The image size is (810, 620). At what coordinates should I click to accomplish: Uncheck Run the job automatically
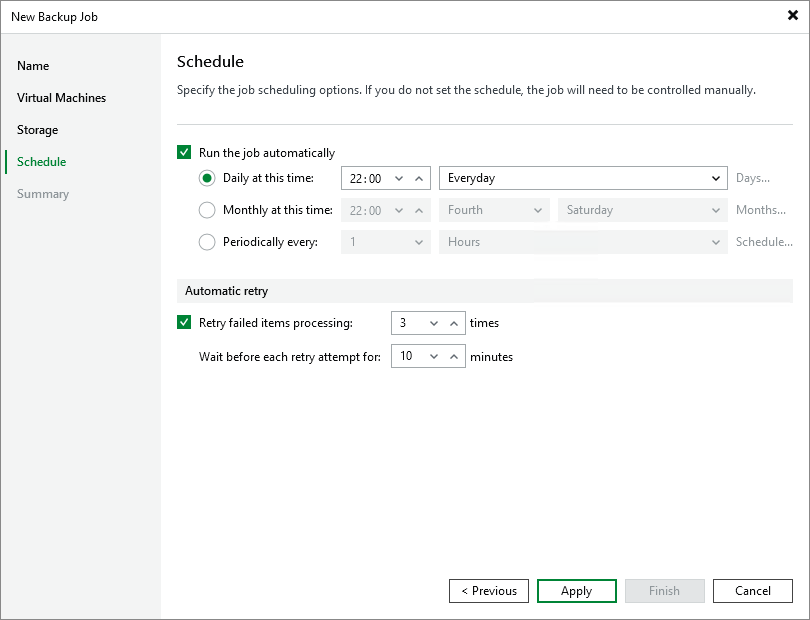tap(184, 153)
